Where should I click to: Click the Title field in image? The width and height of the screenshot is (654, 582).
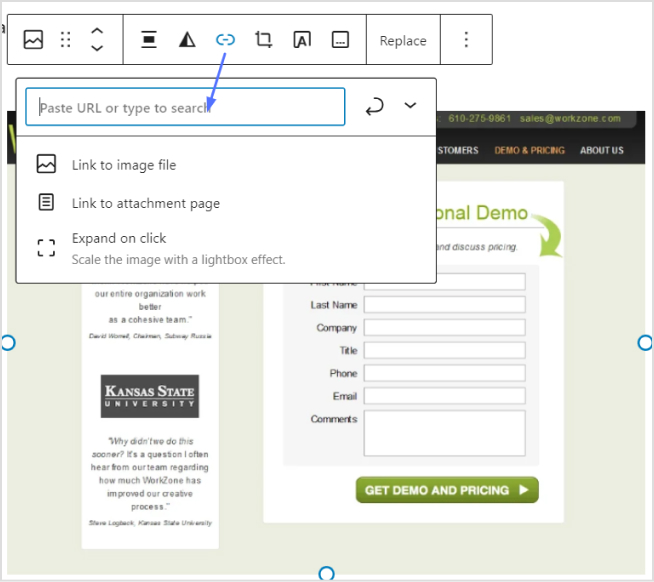click(x=445, y=350)
